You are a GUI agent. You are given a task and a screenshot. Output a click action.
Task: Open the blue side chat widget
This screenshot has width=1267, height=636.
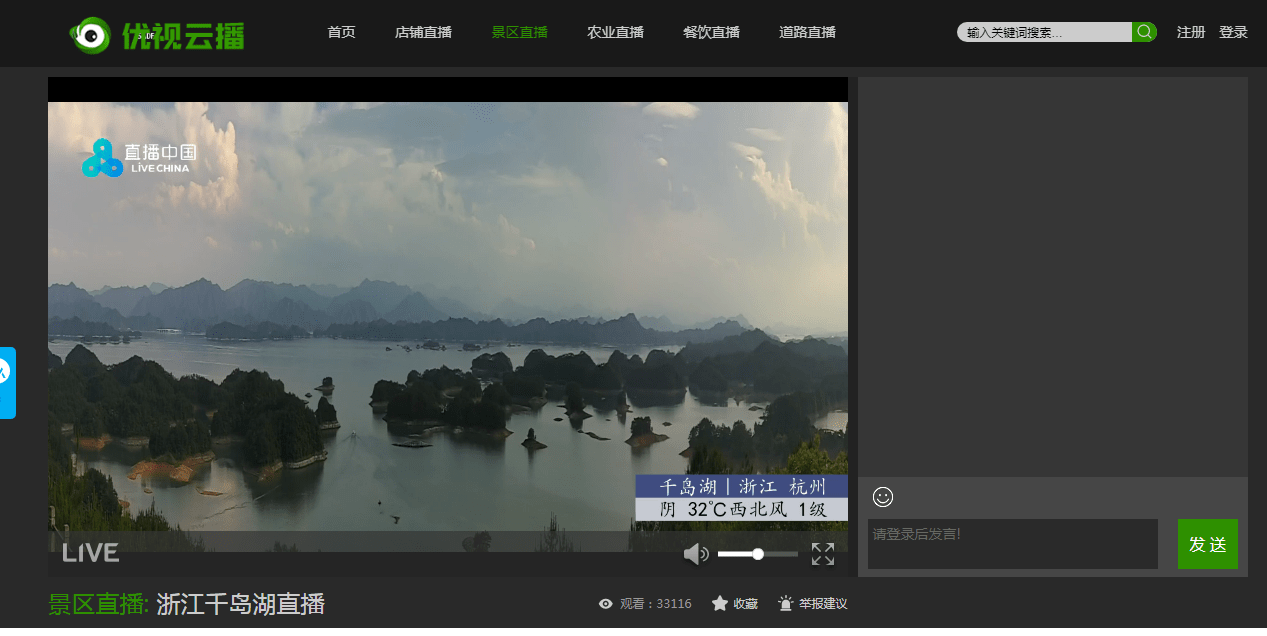[x=7, y=382]
